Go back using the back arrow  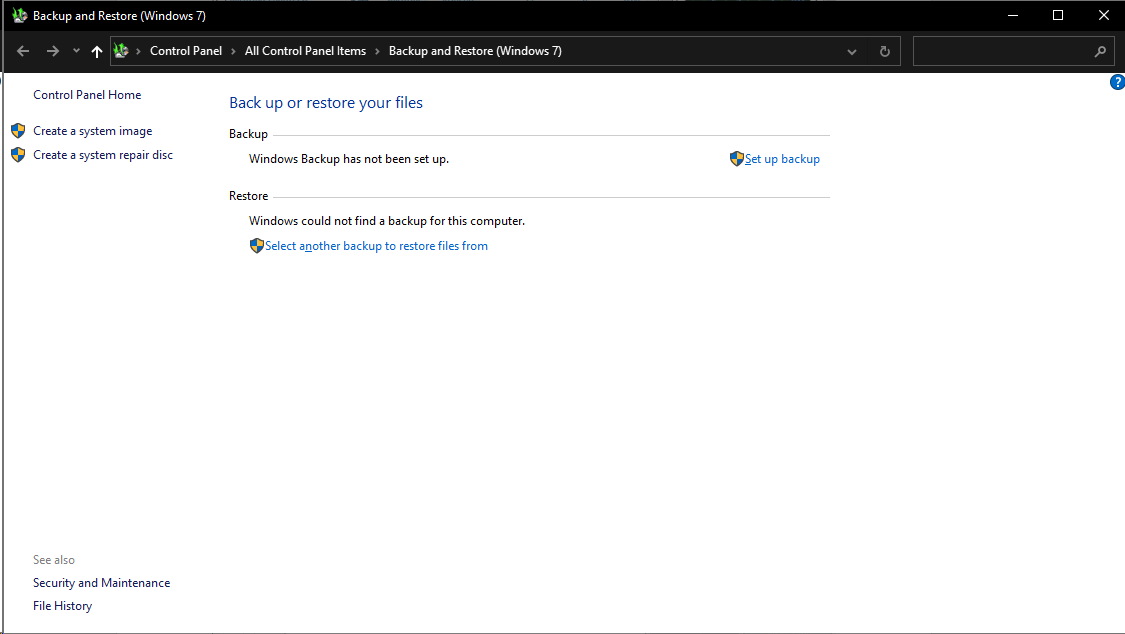click(23, 51)
